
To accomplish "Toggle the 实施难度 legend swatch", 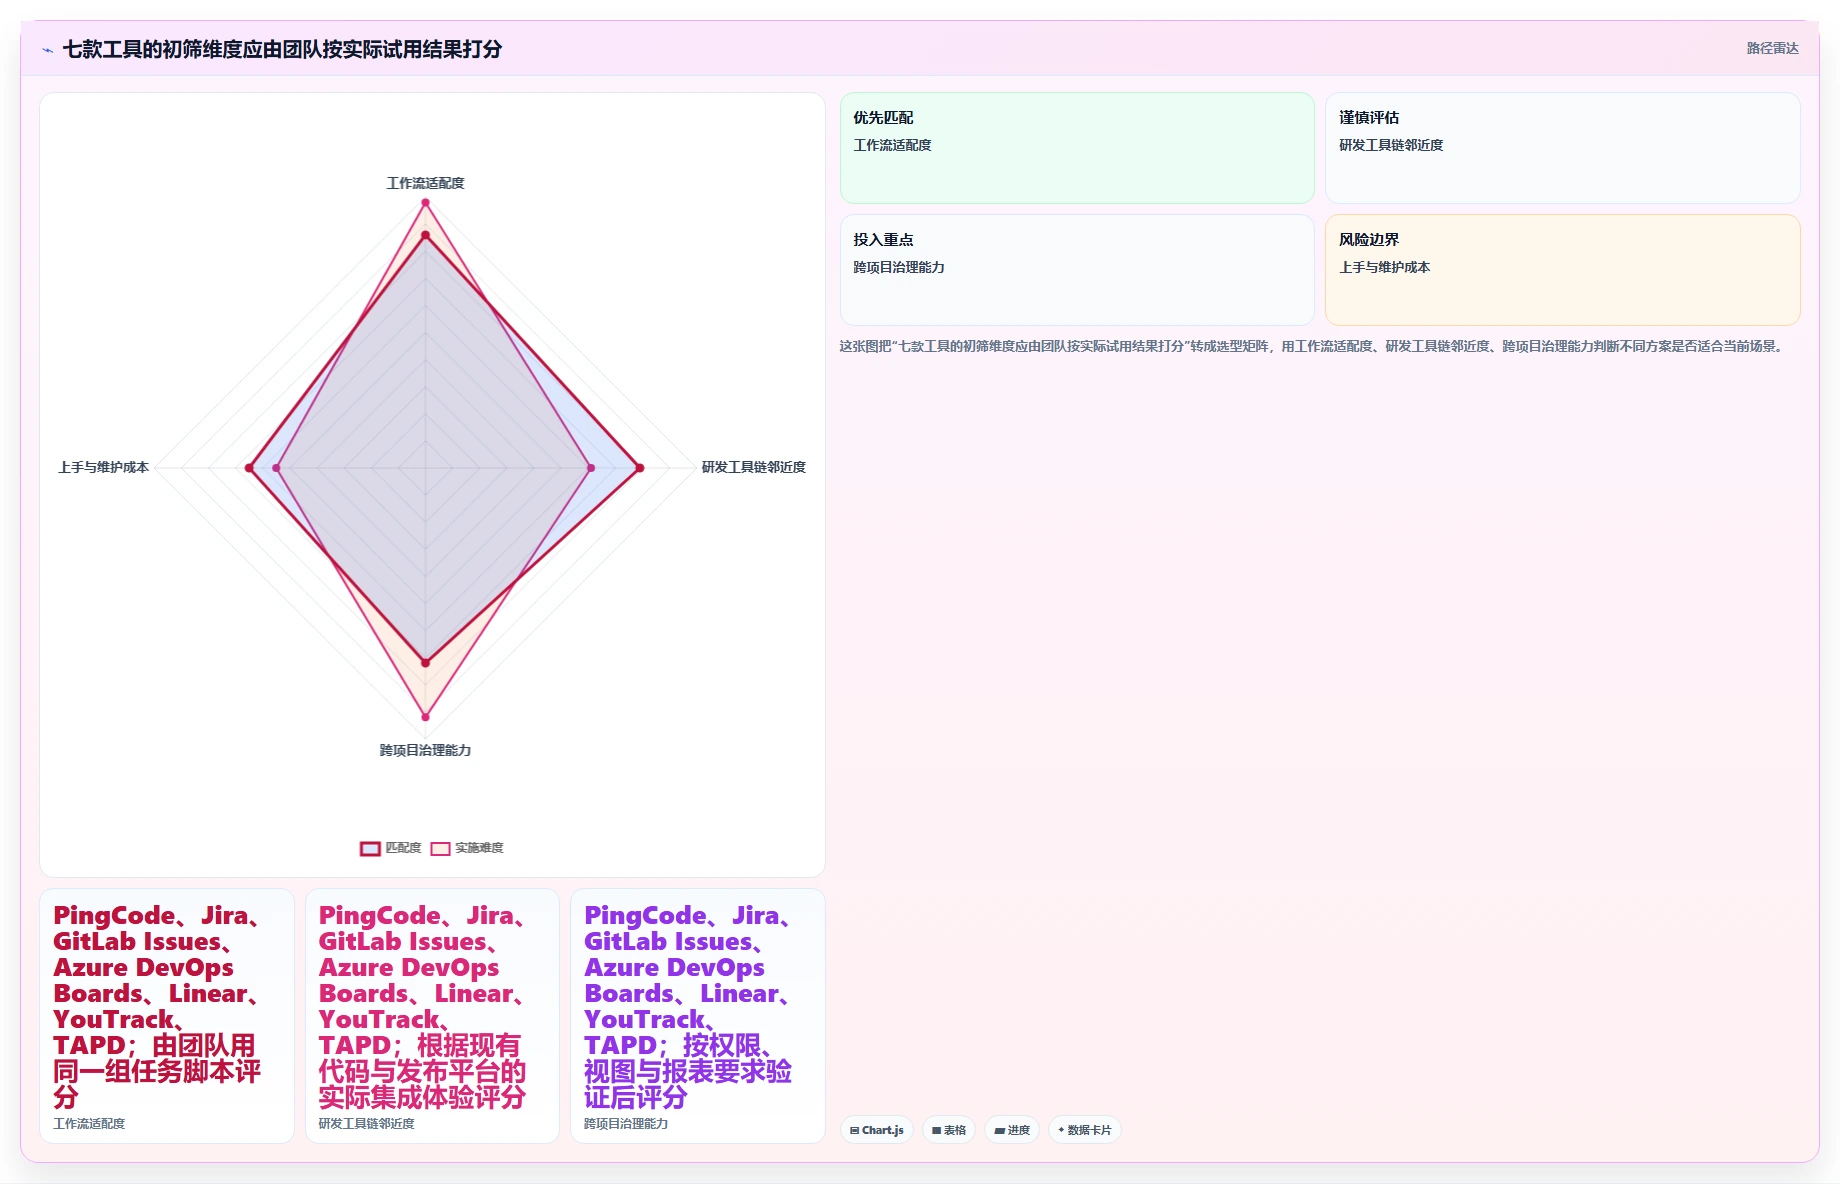I will point(440,848).
